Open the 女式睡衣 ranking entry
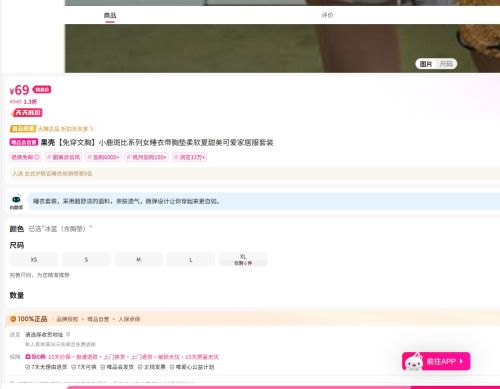Viewport: 500px width, 389px height. (52, 173)
